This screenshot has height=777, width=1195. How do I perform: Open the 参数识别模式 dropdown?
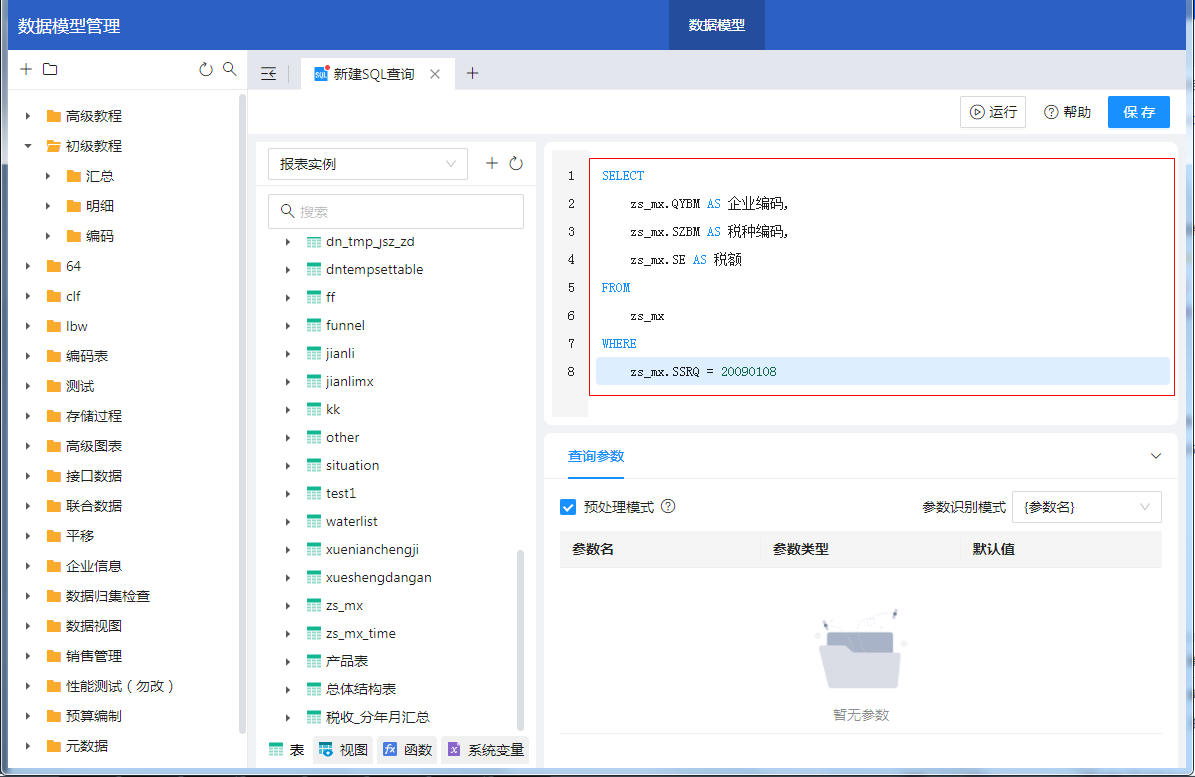coord(1086,507)
